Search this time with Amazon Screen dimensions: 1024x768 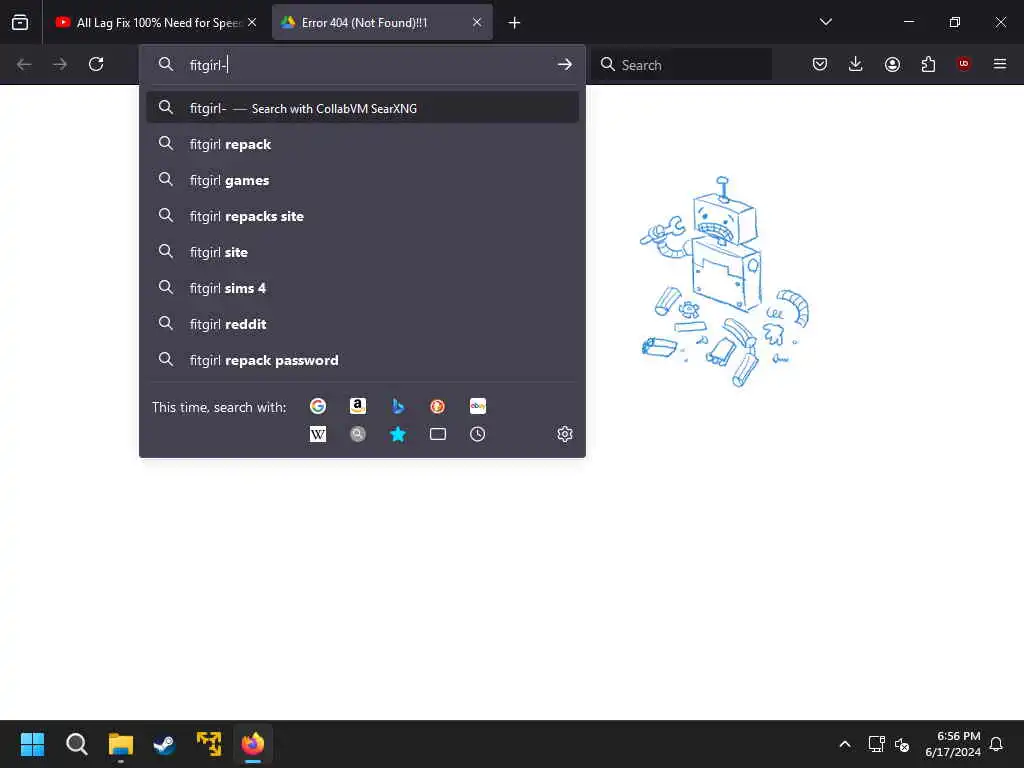[x=358, y=406]
